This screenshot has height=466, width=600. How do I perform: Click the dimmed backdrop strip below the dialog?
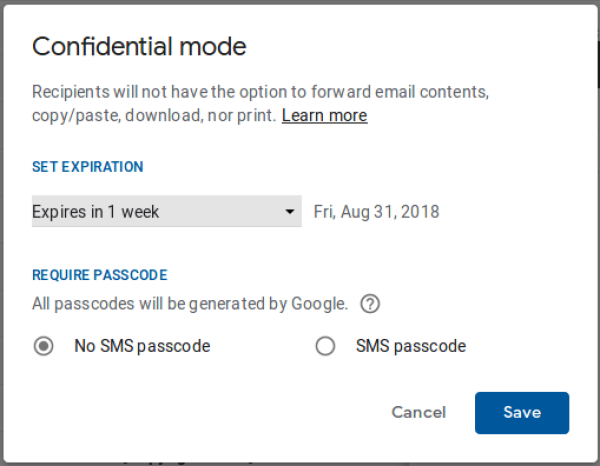300,462
